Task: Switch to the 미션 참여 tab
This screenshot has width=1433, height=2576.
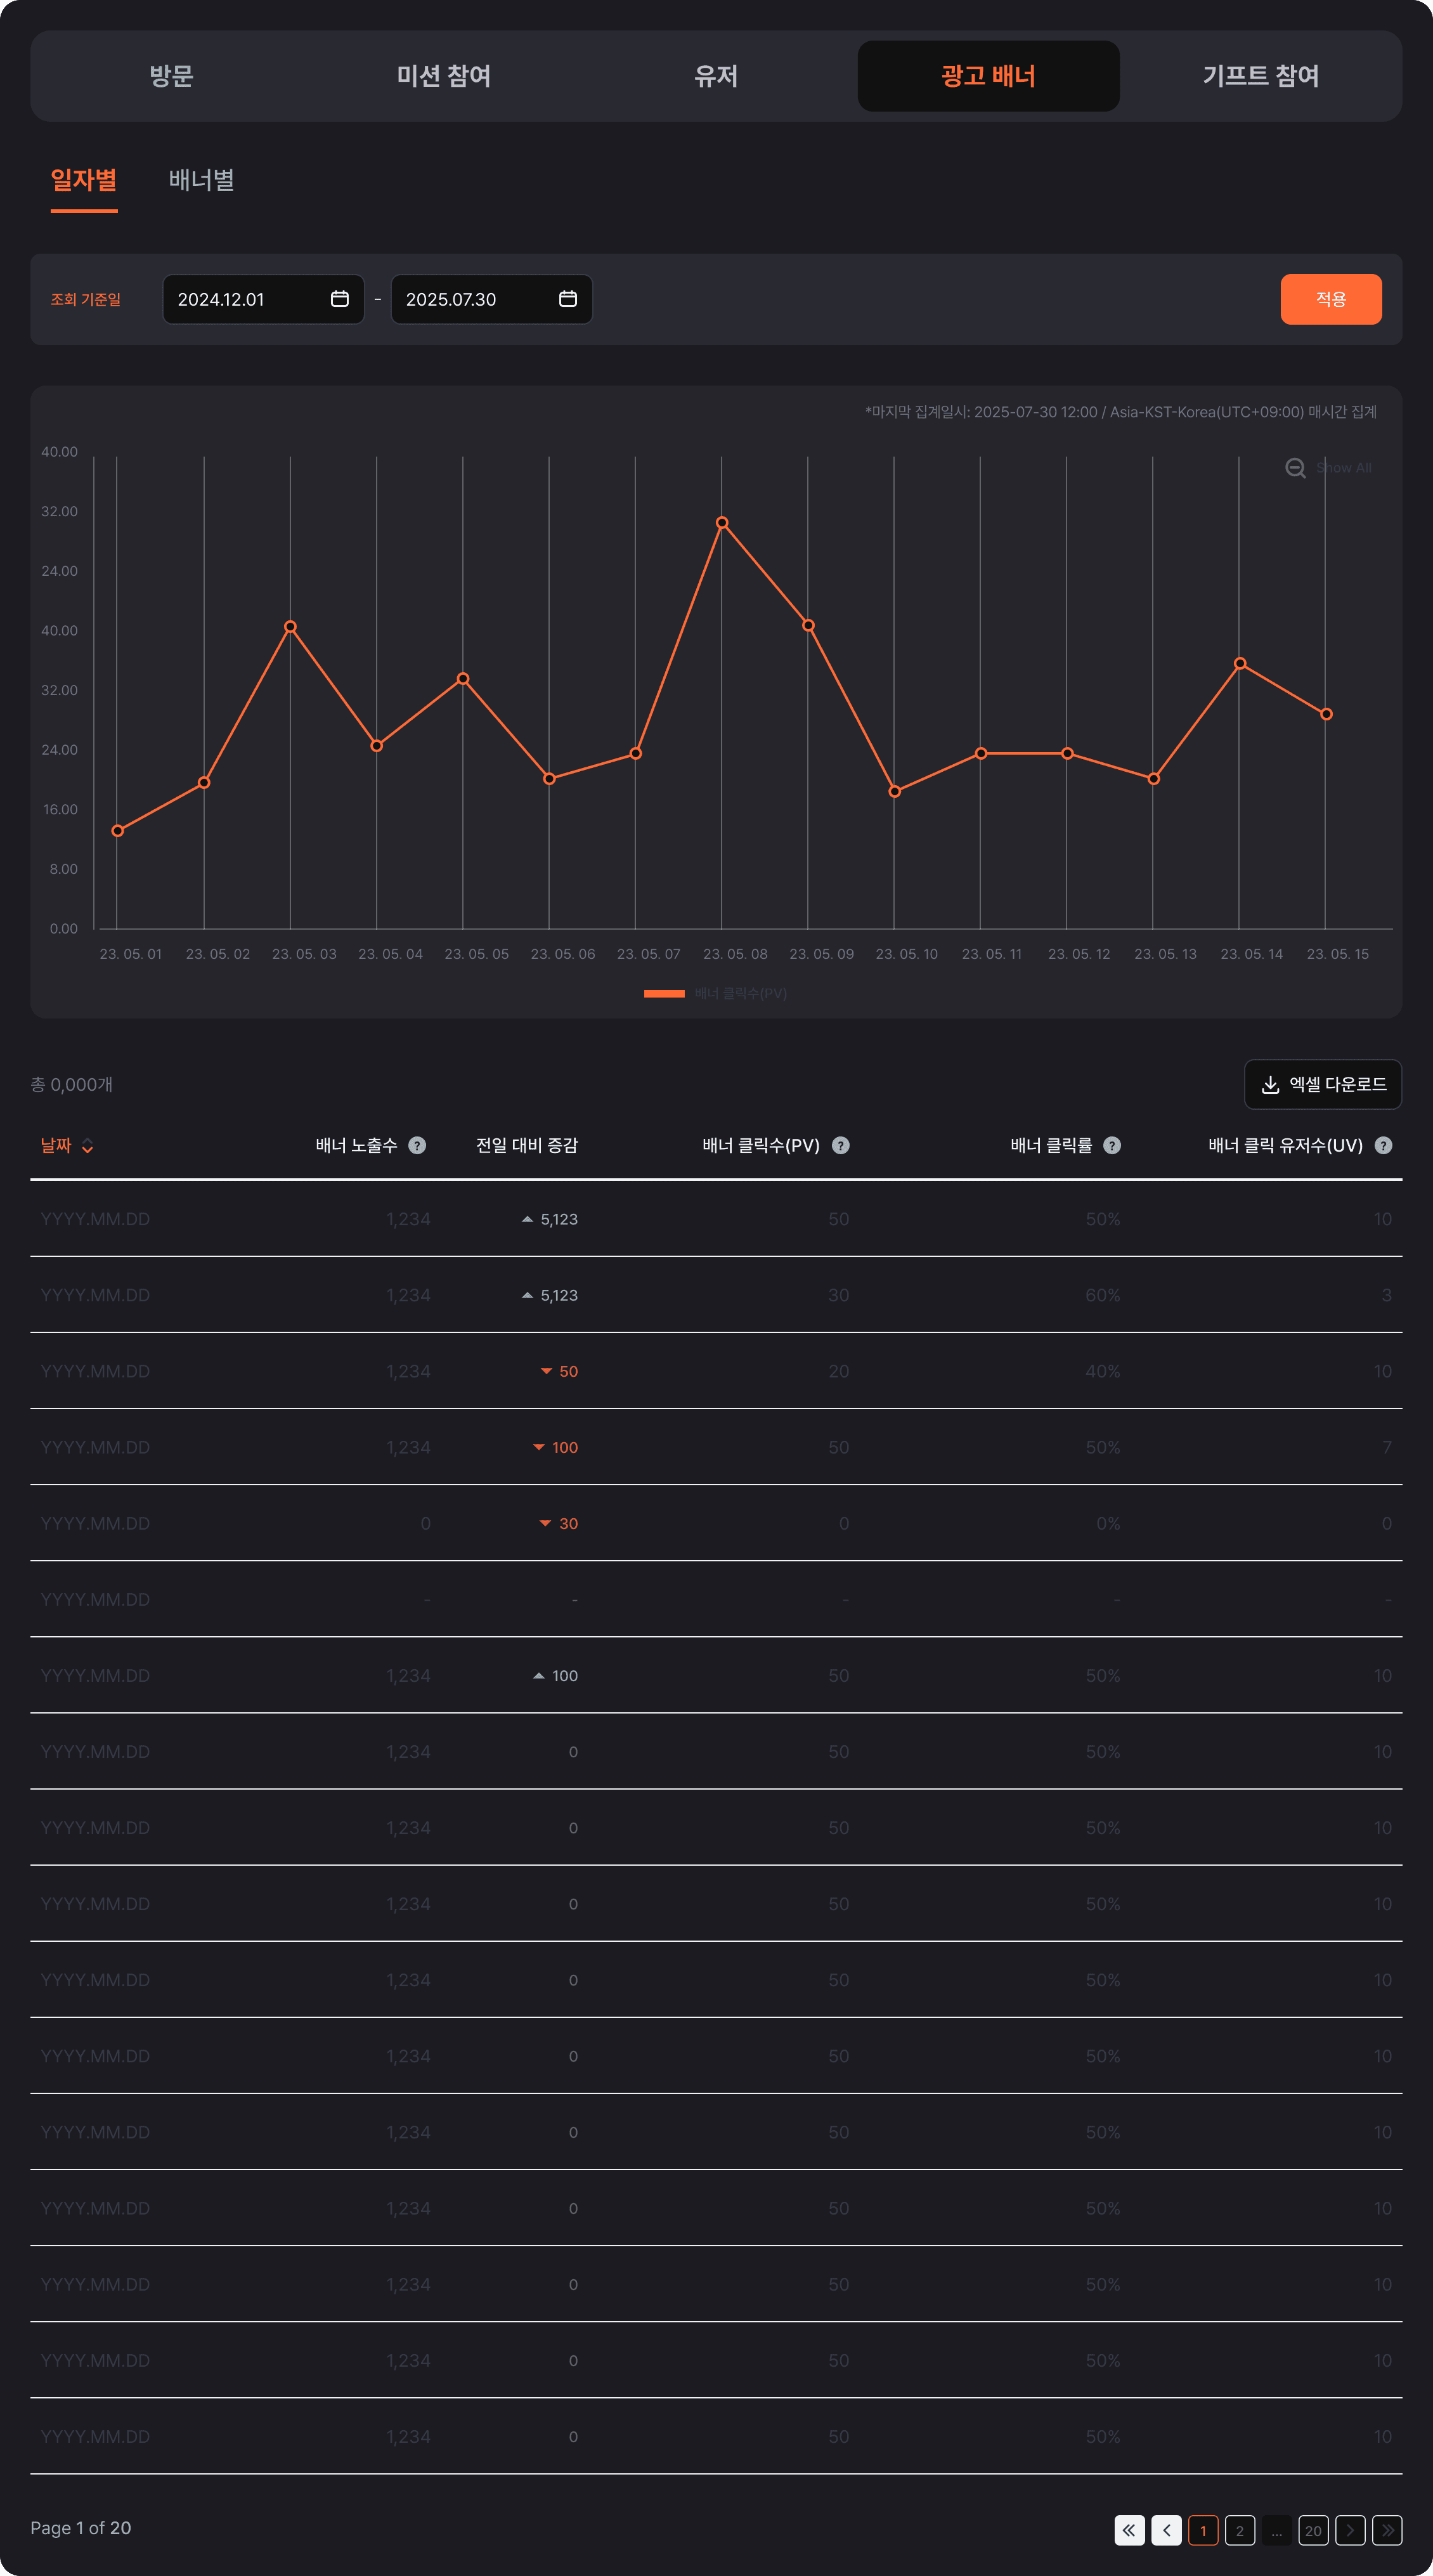Action: 443,76
